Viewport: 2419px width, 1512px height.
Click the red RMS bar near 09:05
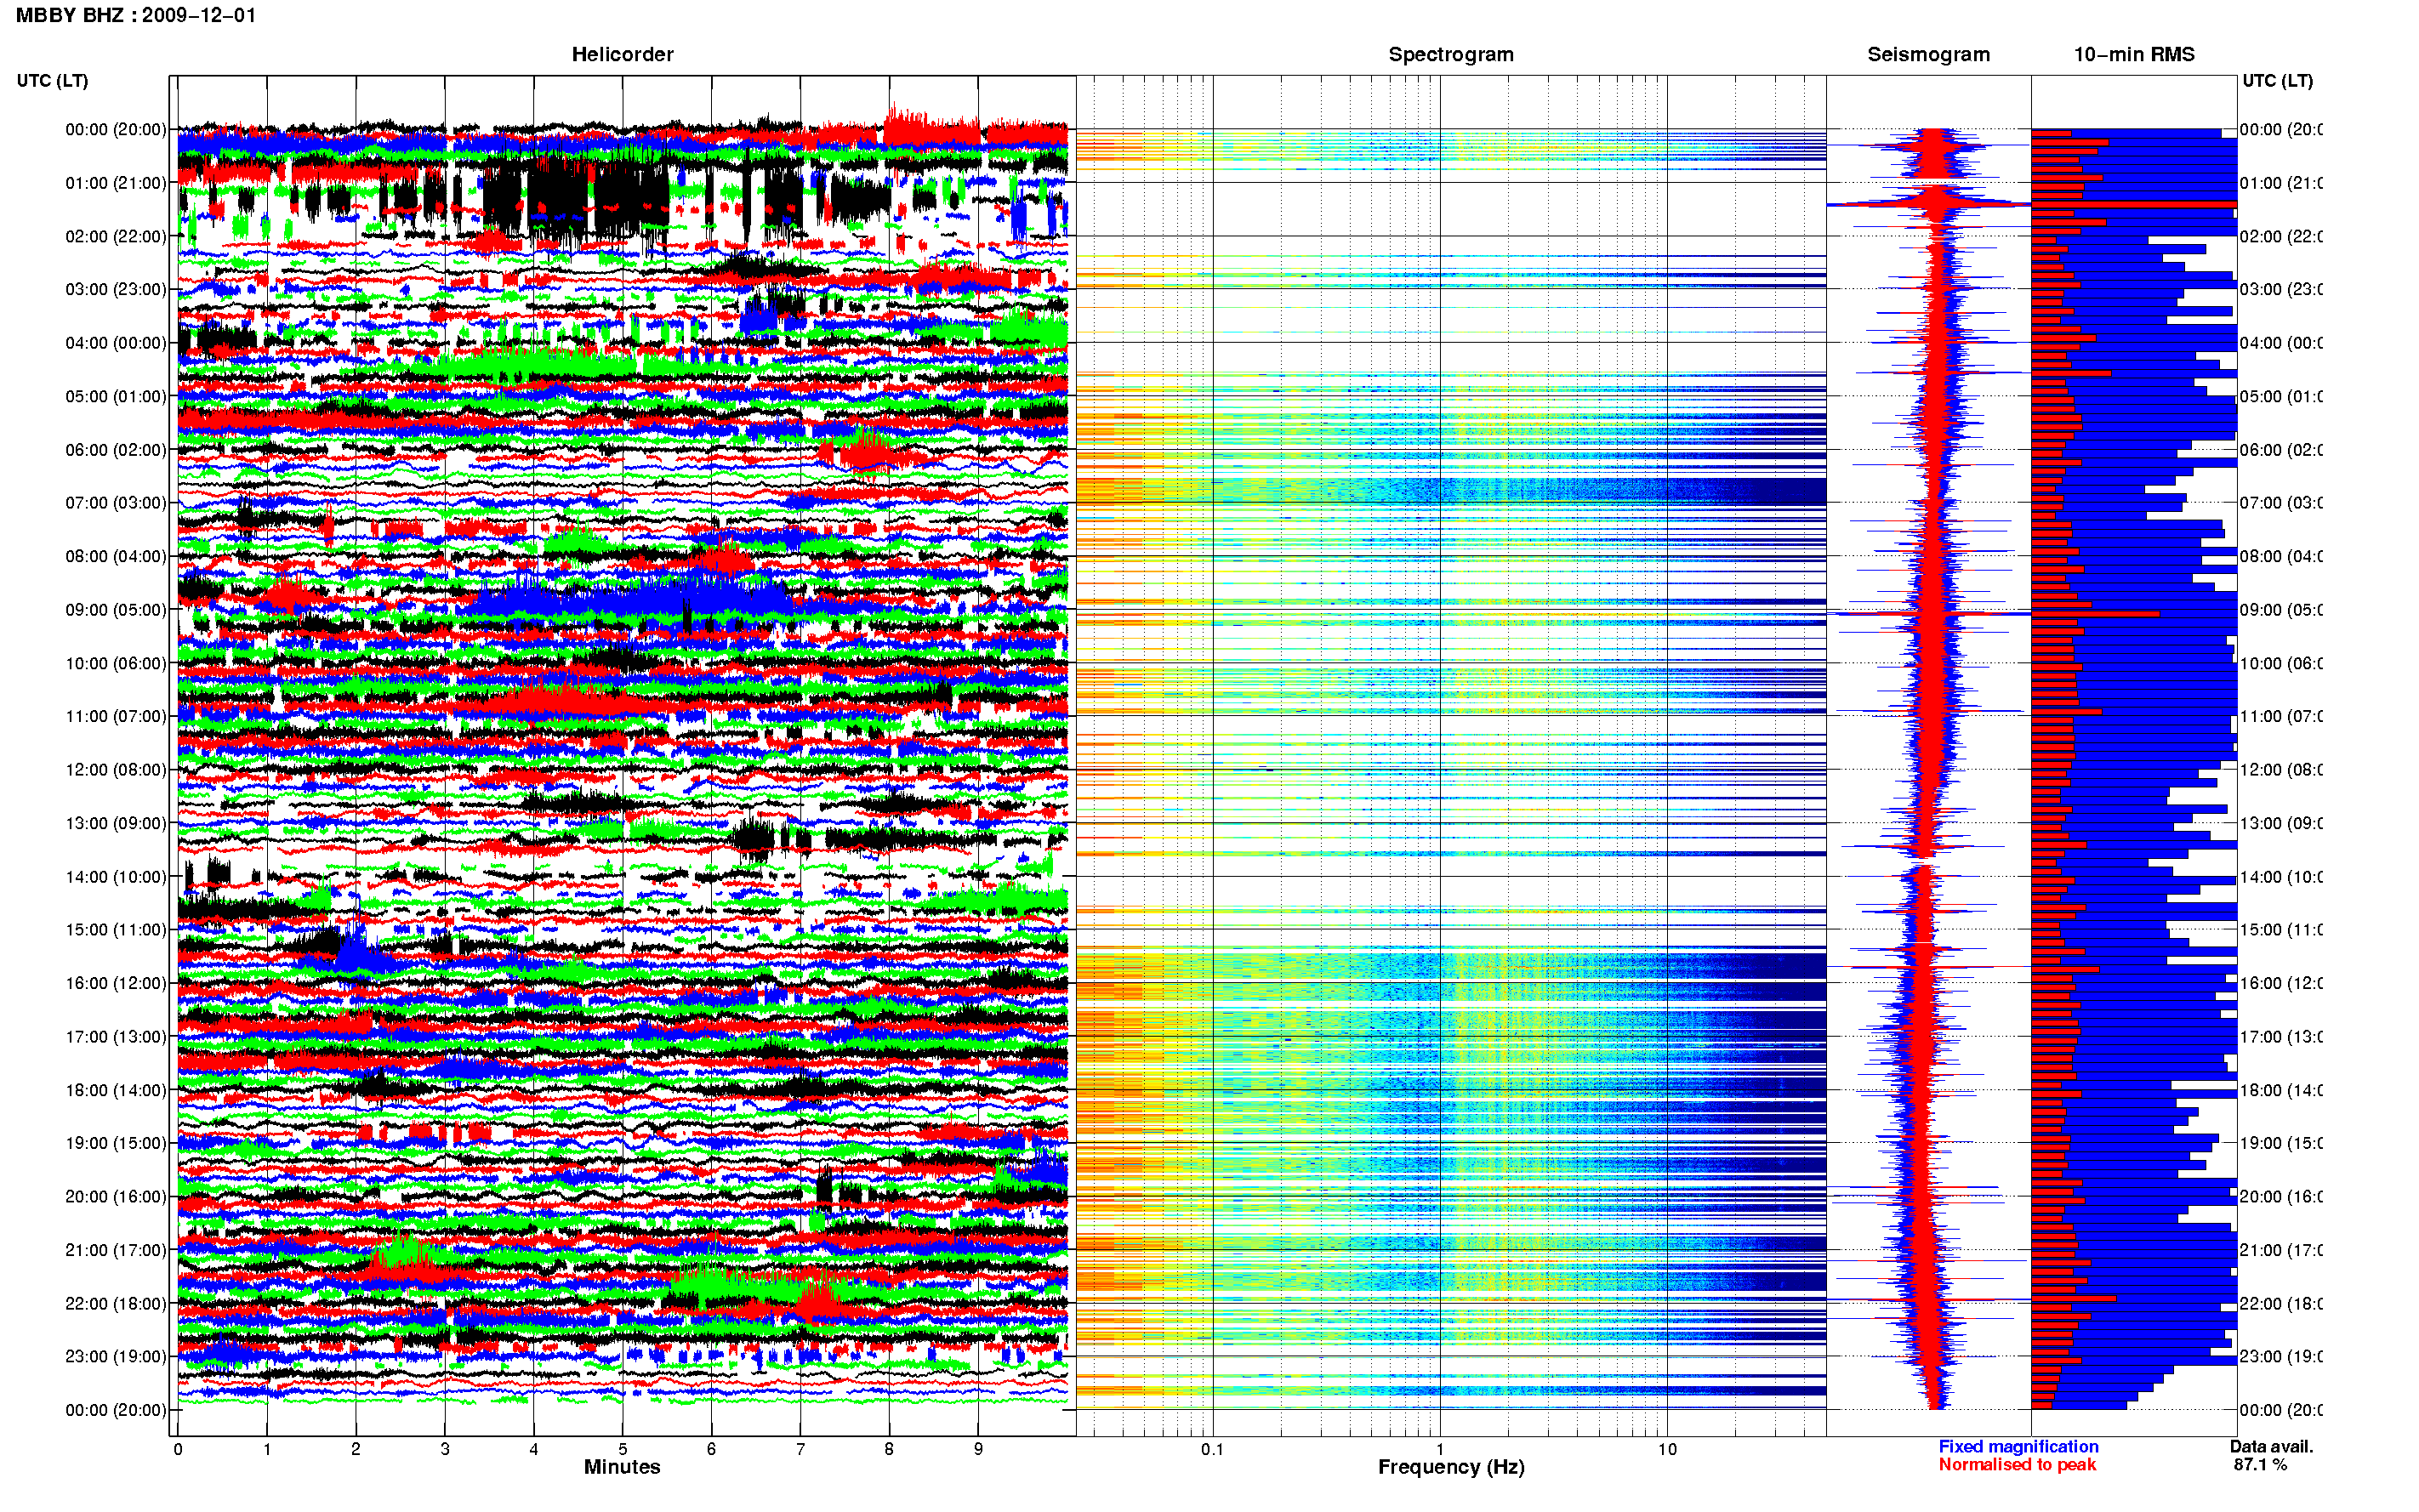click(x=2095, y=613)
